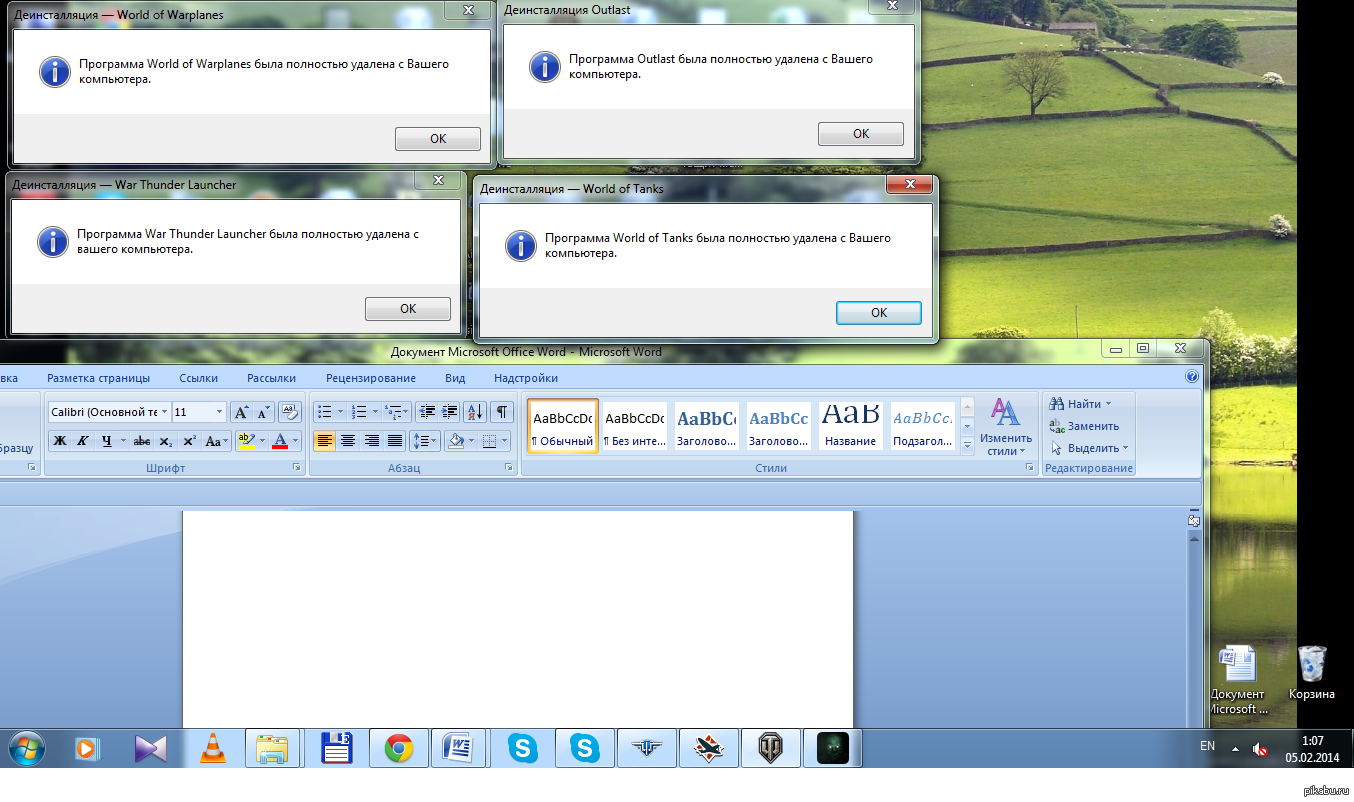Expand the full styles gallery list
The width and height of the screenshot is (1354, 802).
967,448
